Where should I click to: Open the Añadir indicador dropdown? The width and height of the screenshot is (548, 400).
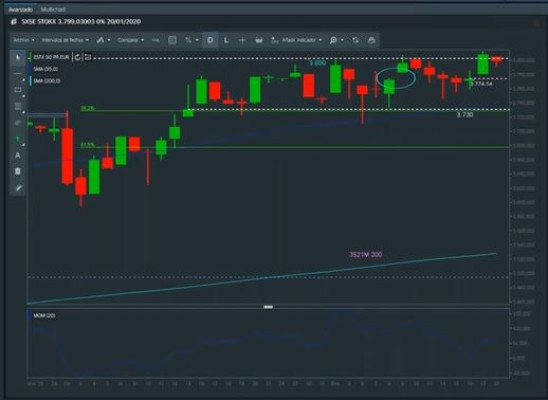point(302,40)
